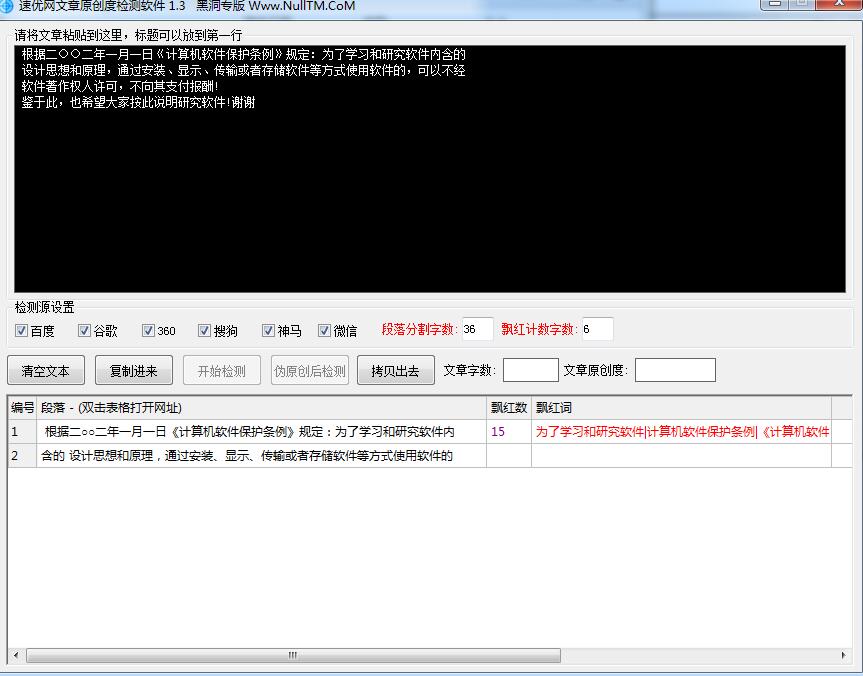
Task: Click the 文章原创度 output field
Action: tap(675, 370)
